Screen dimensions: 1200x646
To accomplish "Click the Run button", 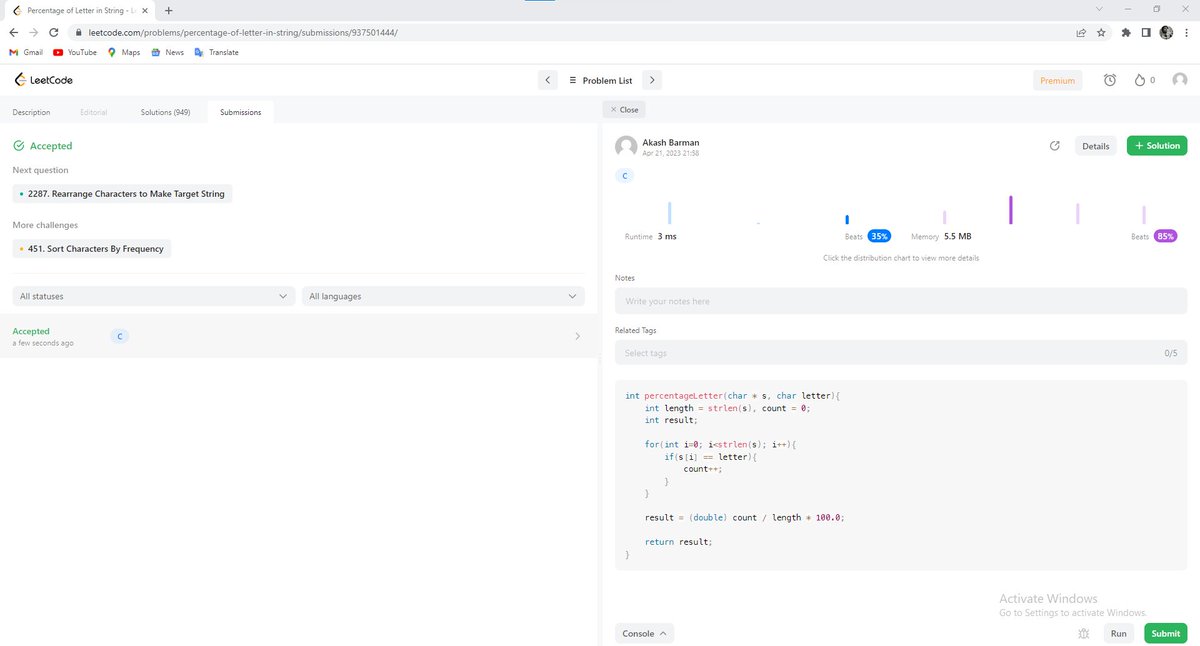I will (1118, 633).
